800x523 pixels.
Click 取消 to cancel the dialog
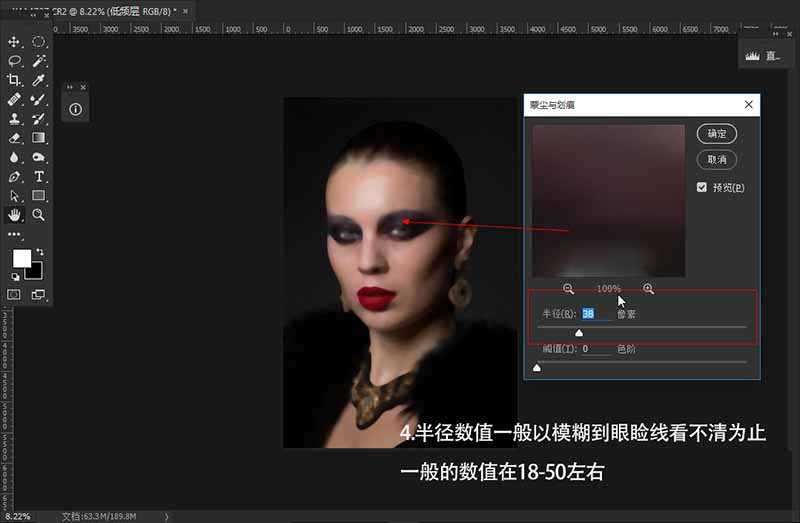pyautogui.click(x=716, y=160)
